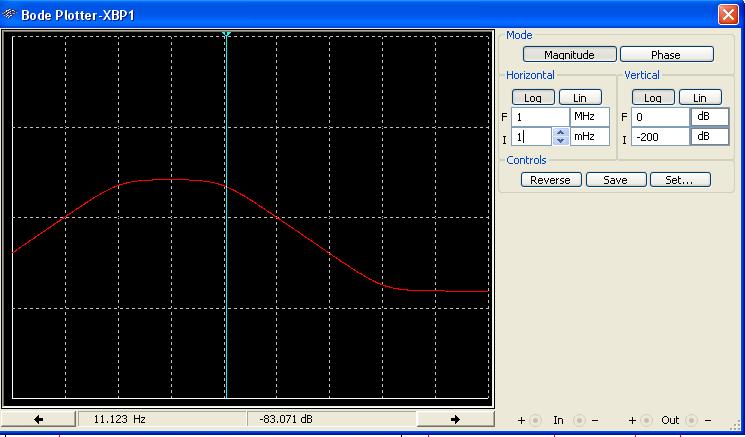Screen dimensions: 745x437
Task: Click the horizontal initial value spinner arrows
Action: 561,137
